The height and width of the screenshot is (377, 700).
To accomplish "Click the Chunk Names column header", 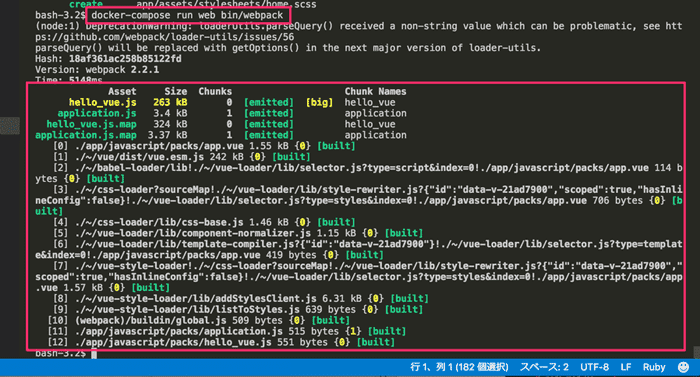I will tap(375, 92).
